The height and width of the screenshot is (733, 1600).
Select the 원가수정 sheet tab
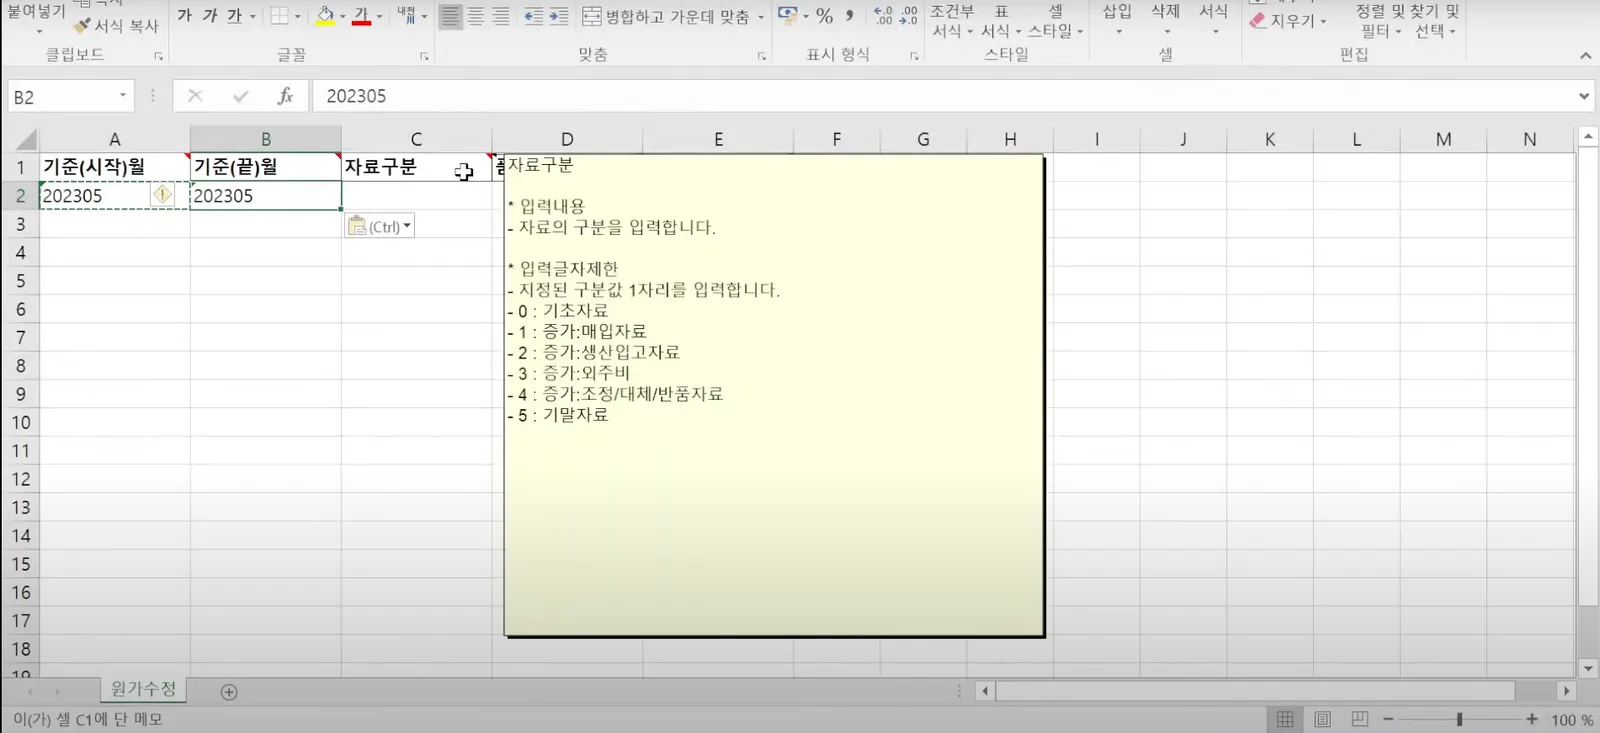[143, 689]
